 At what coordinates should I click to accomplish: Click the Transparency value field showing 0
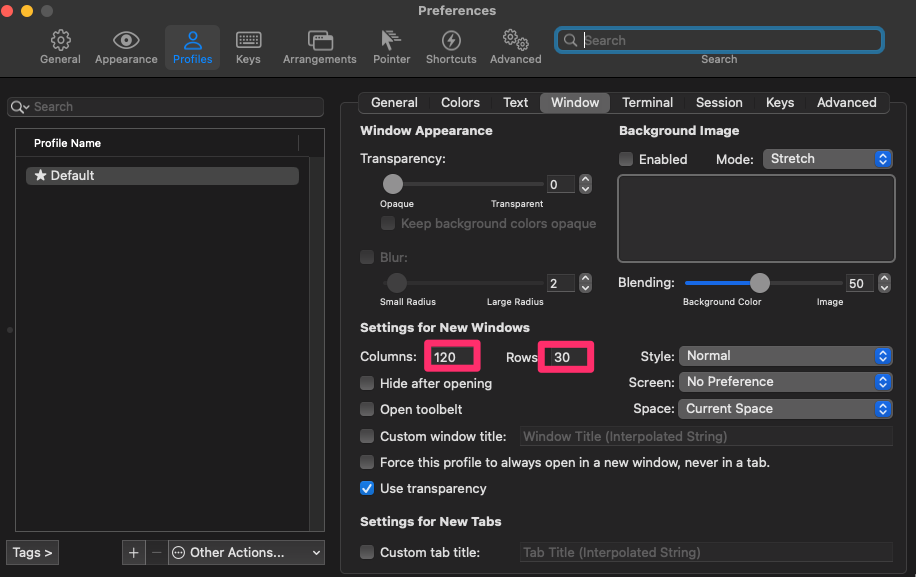pyautogui.click(x=561, y=185)
